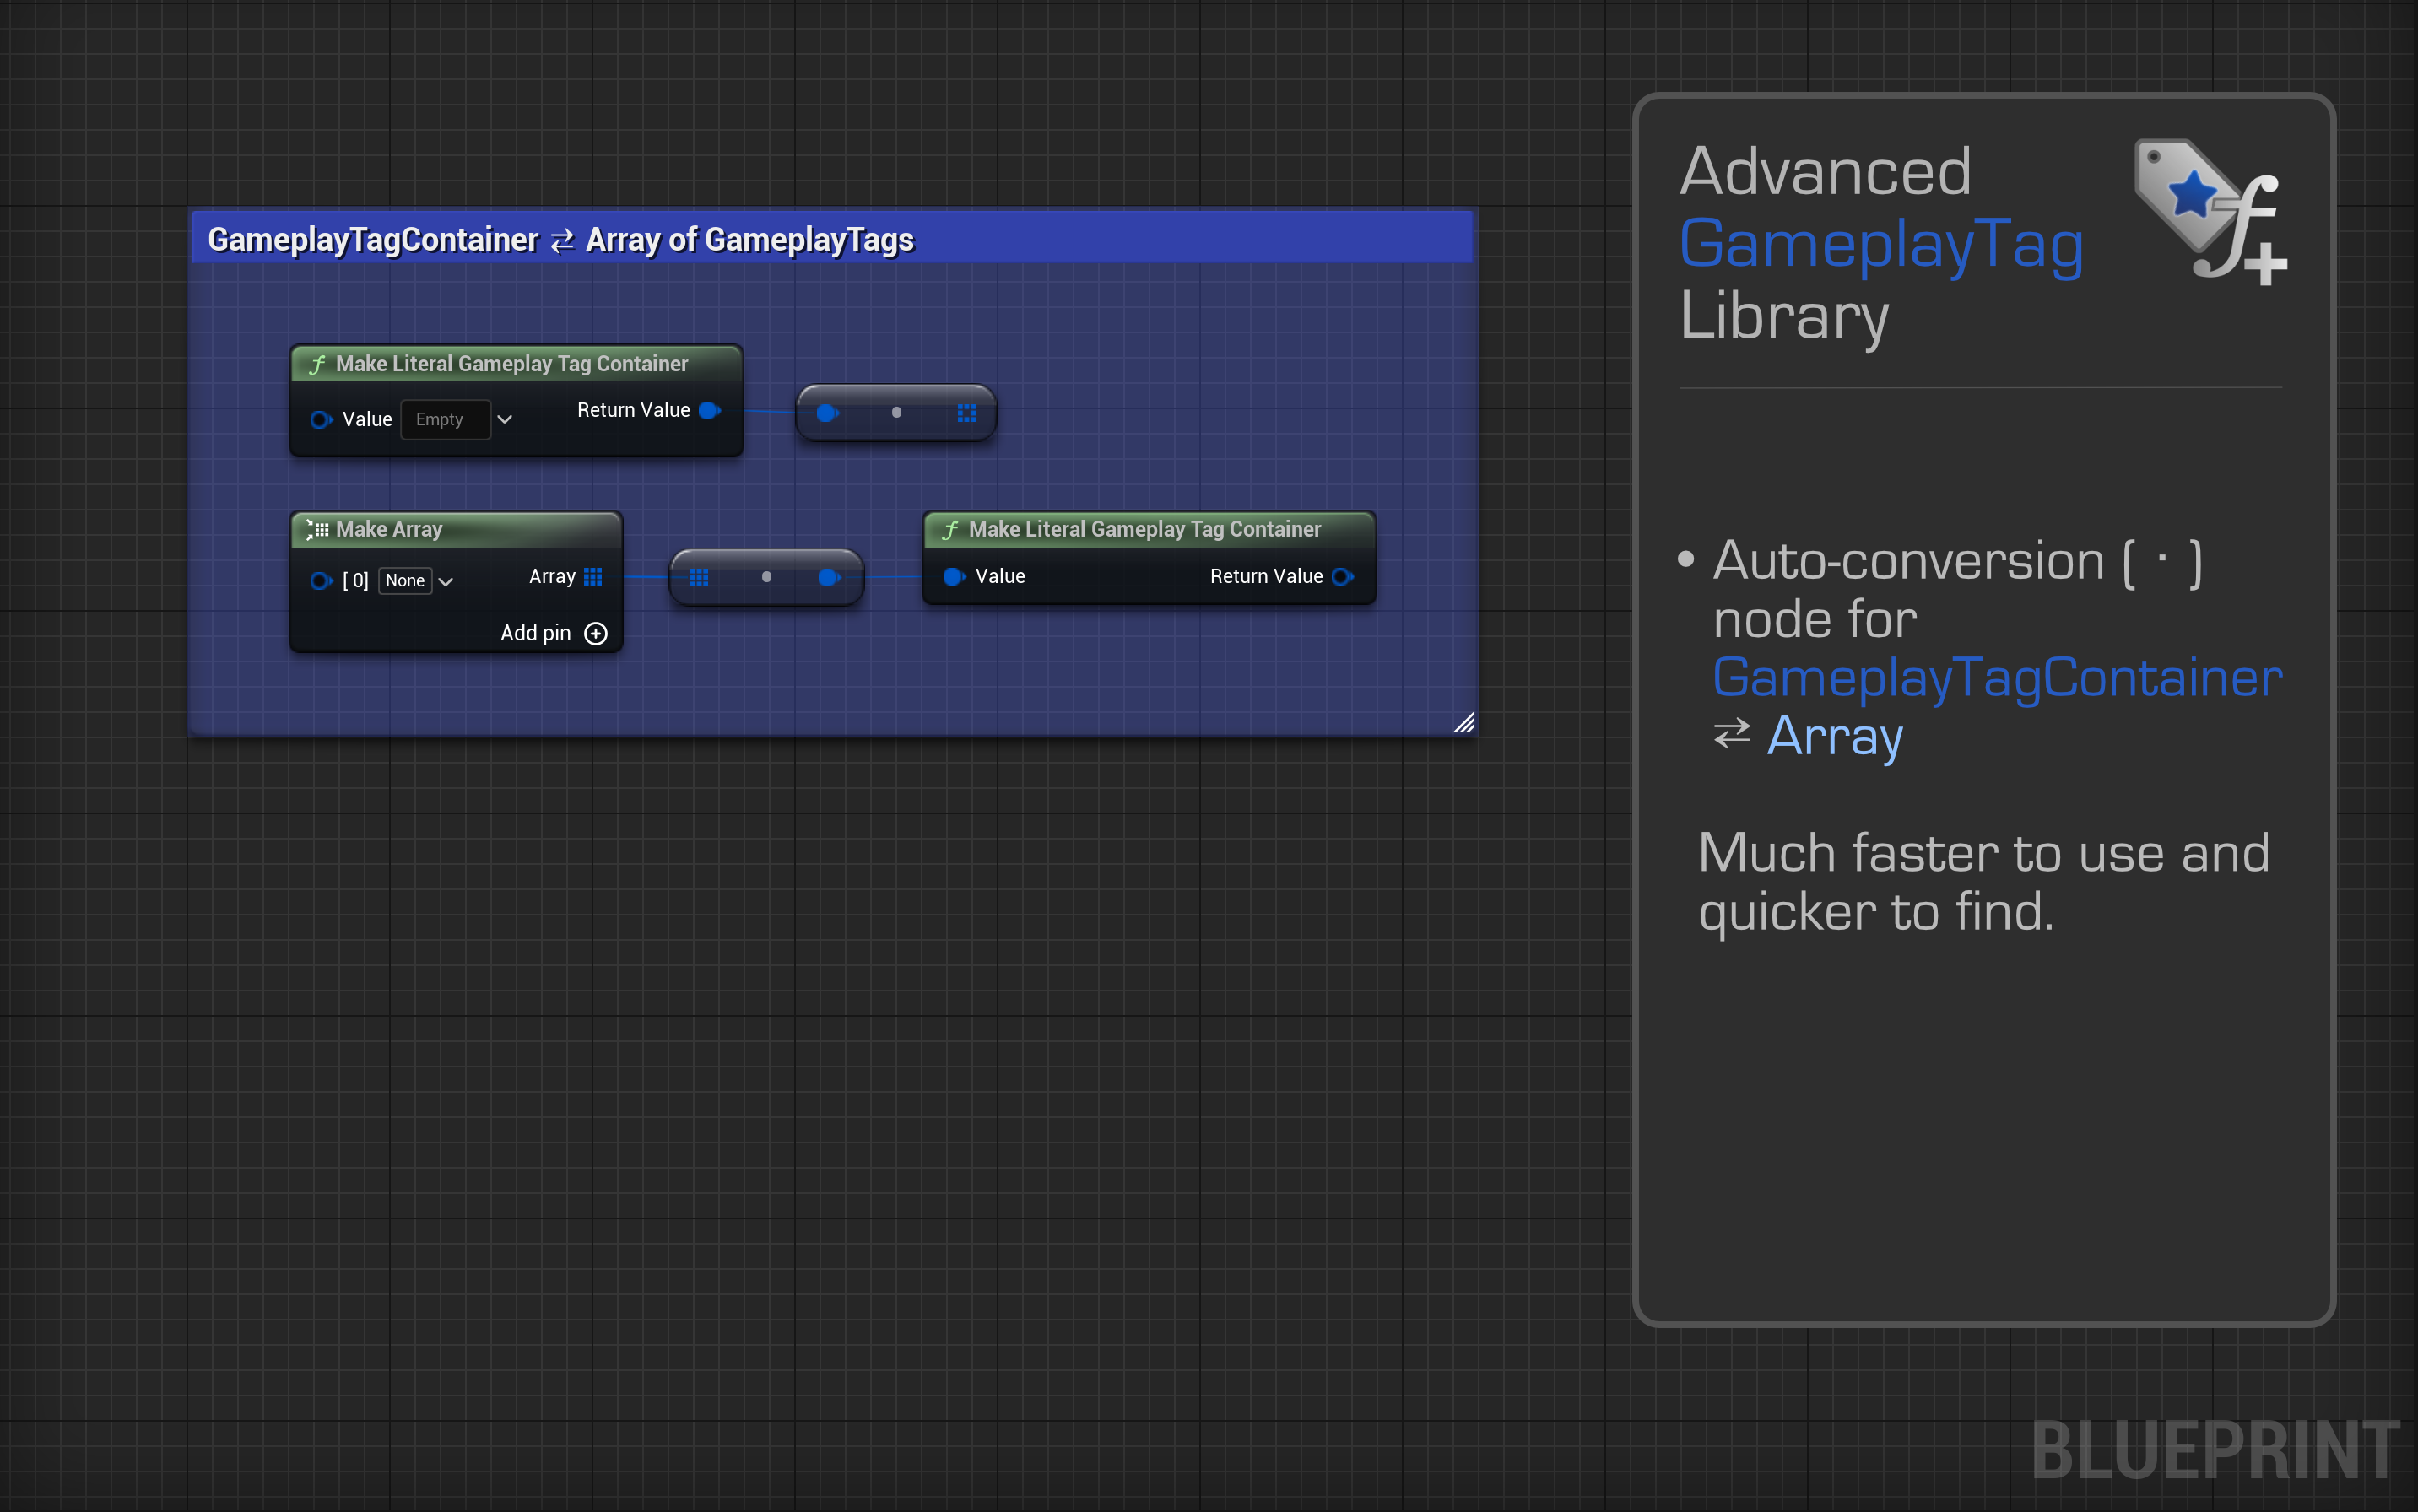Click the Return Value pin of the lower container node

(1344, 576)
